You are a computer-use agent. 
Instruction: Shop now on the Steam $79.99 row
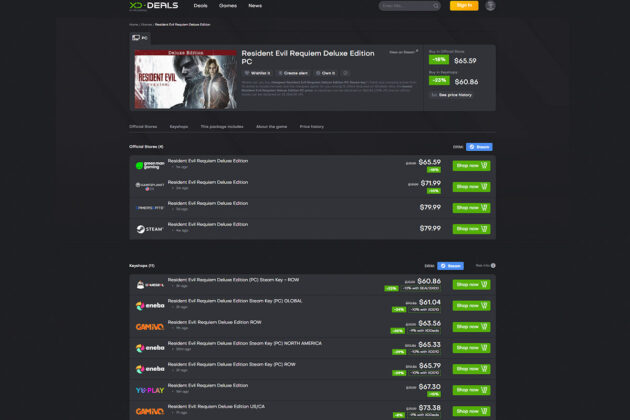[x=471, y=229]
